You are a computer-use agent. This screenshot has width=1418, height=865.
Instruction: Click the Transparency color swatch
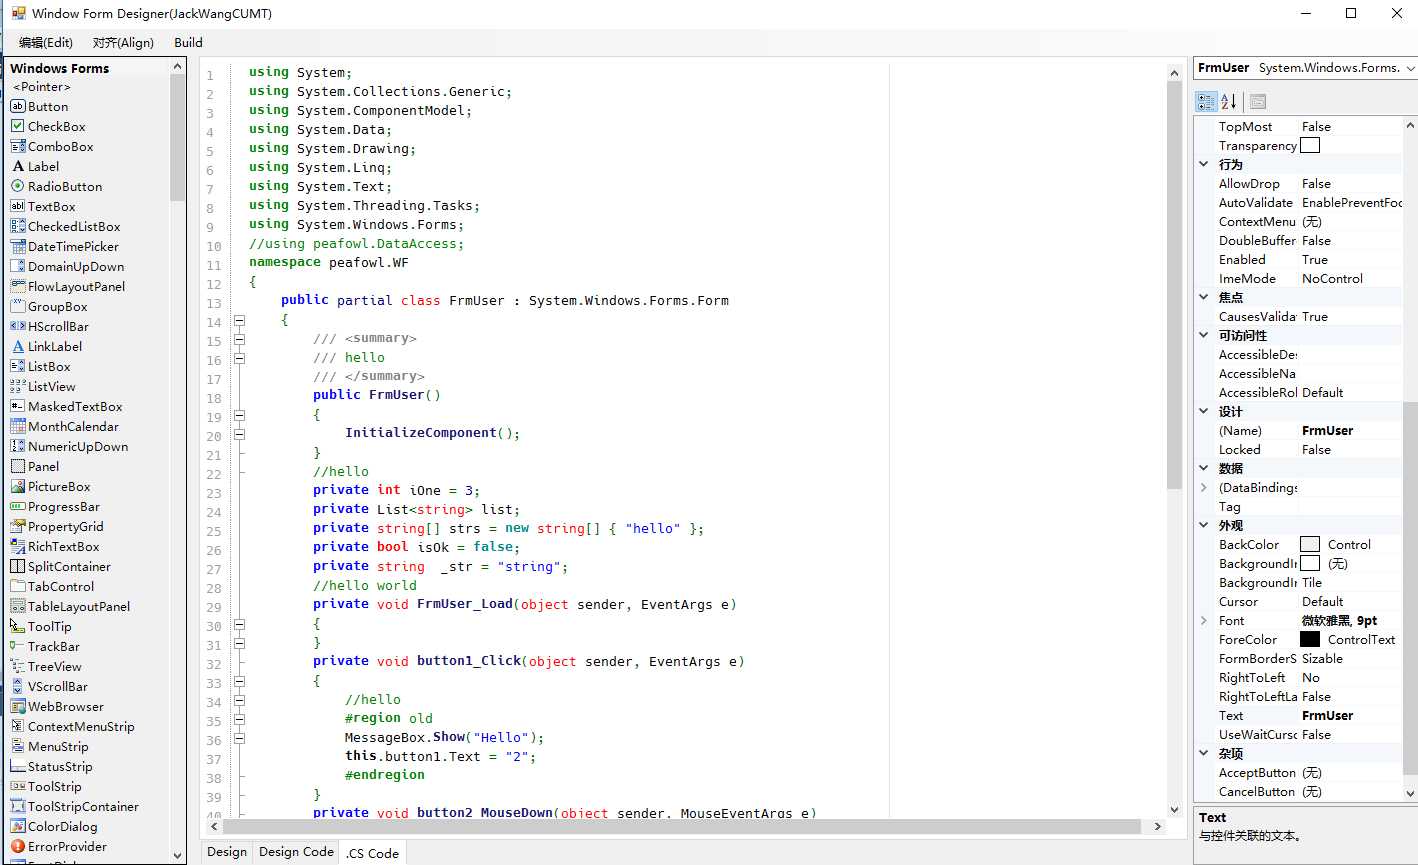point(1310,145)
